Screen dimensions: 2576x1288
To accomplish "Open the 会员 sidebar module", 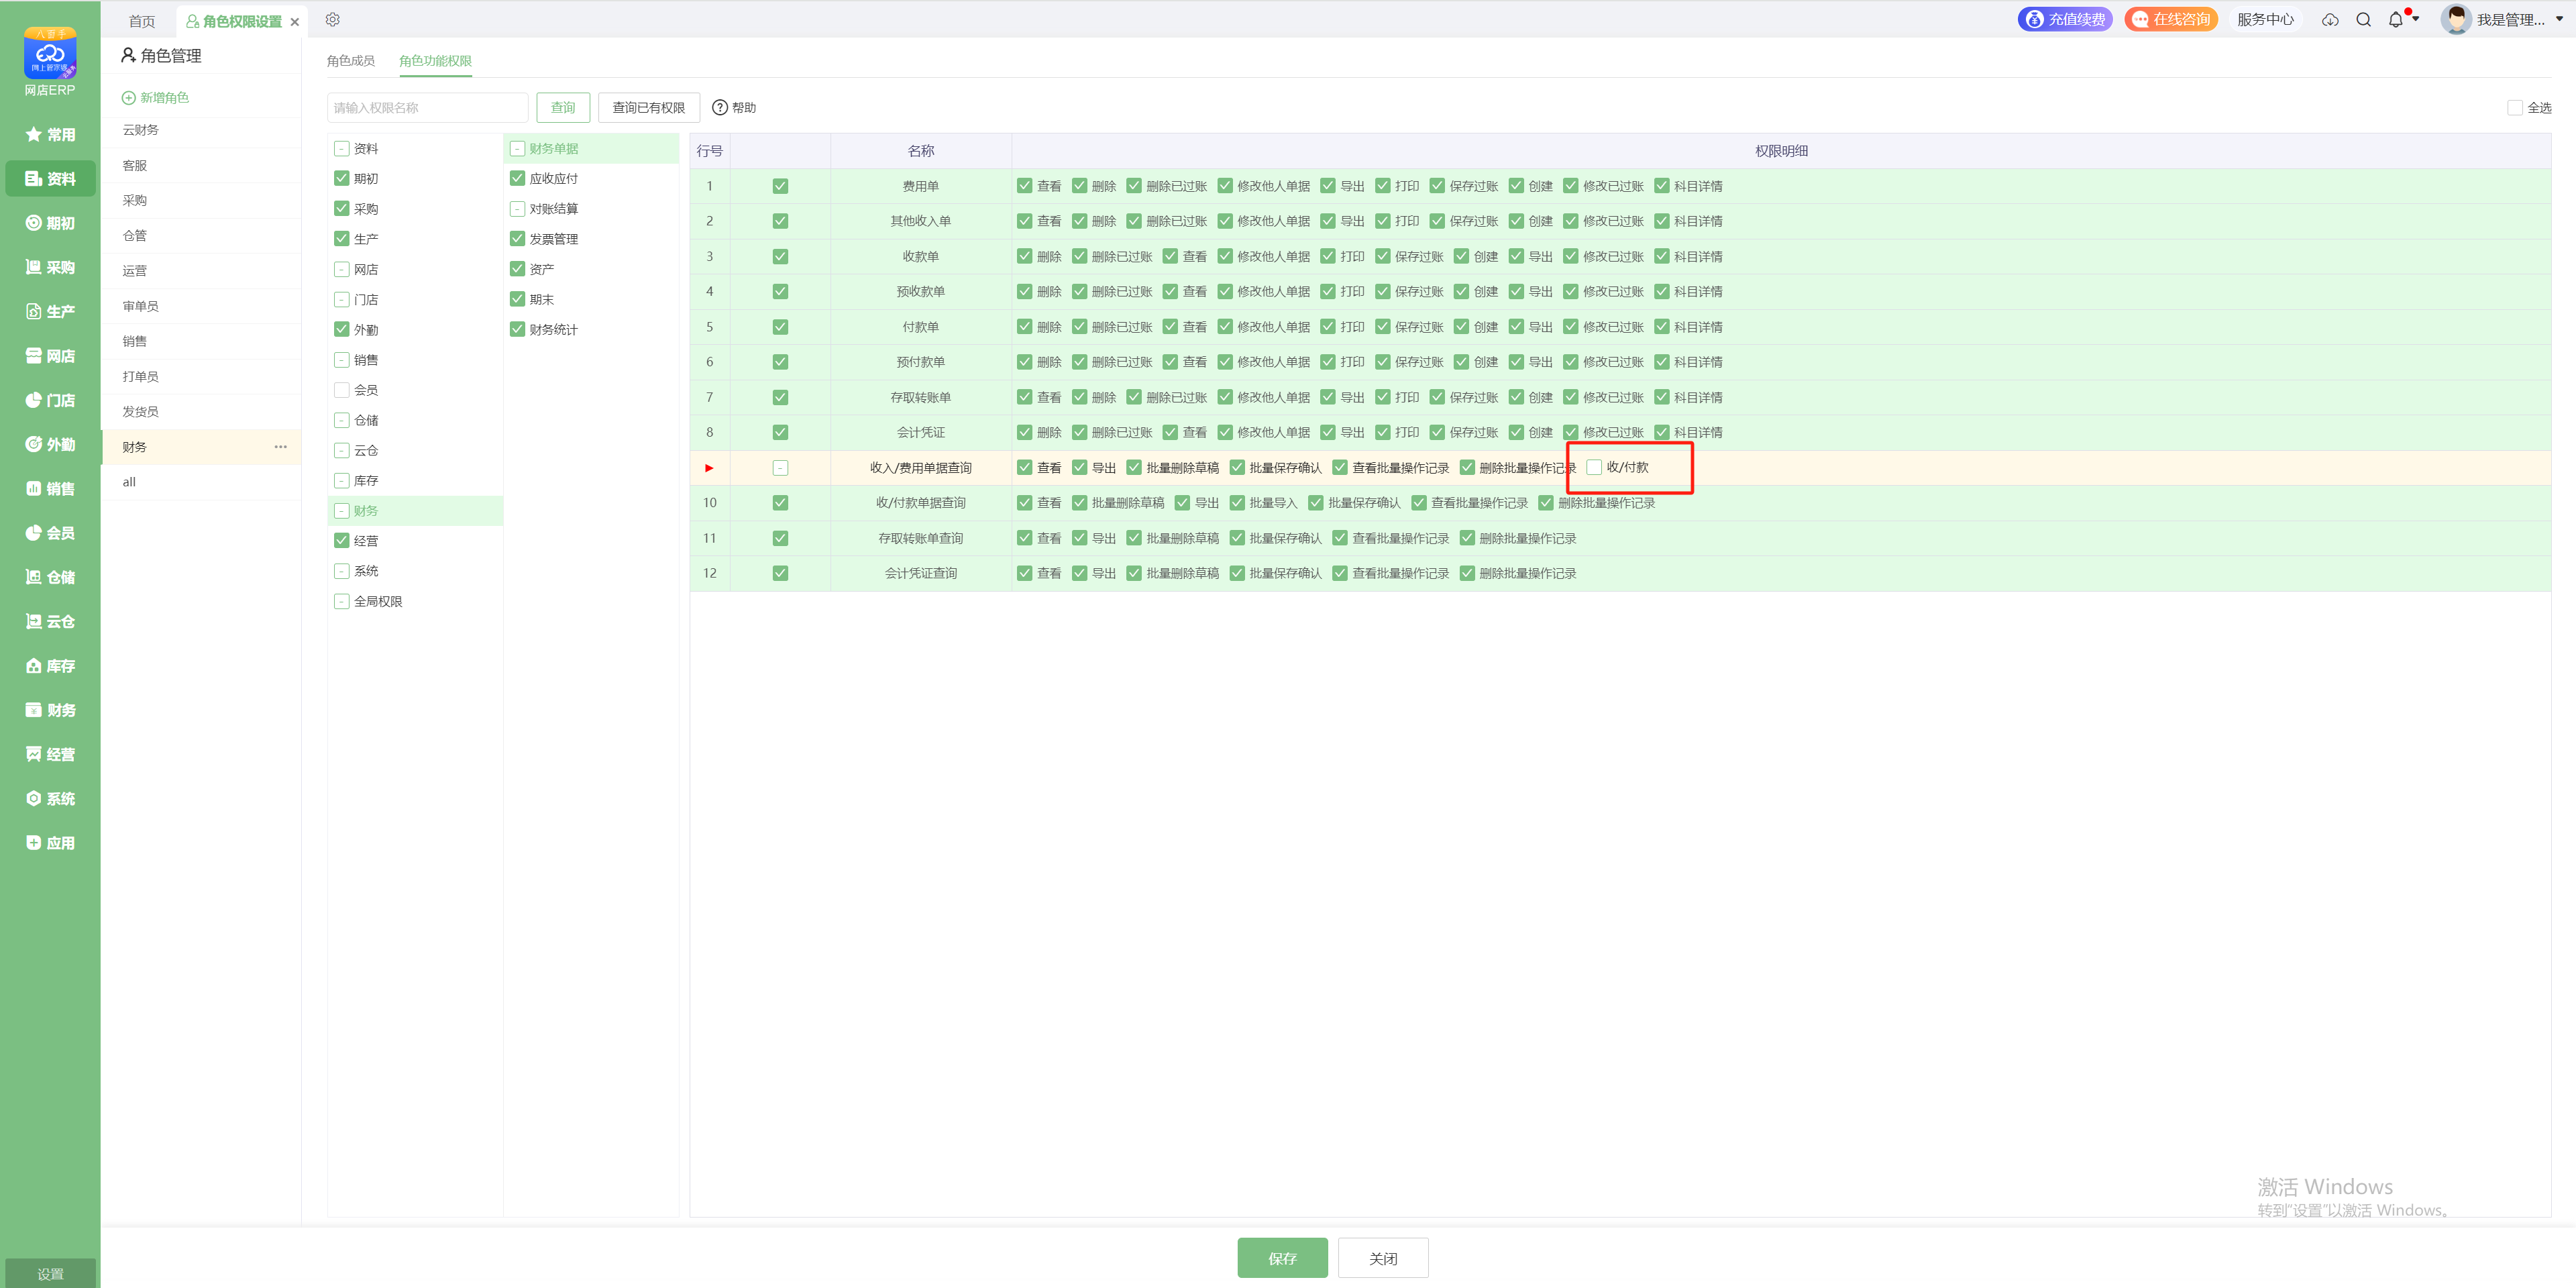I will 50,533.
